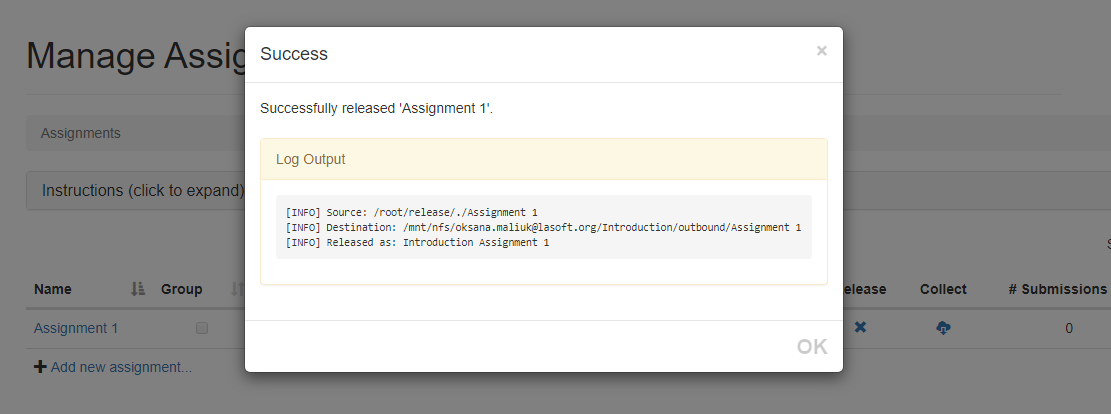Click the unrelease × icon for Assignment 1
Screen dimensions: 1111x414
pos(860,328)
